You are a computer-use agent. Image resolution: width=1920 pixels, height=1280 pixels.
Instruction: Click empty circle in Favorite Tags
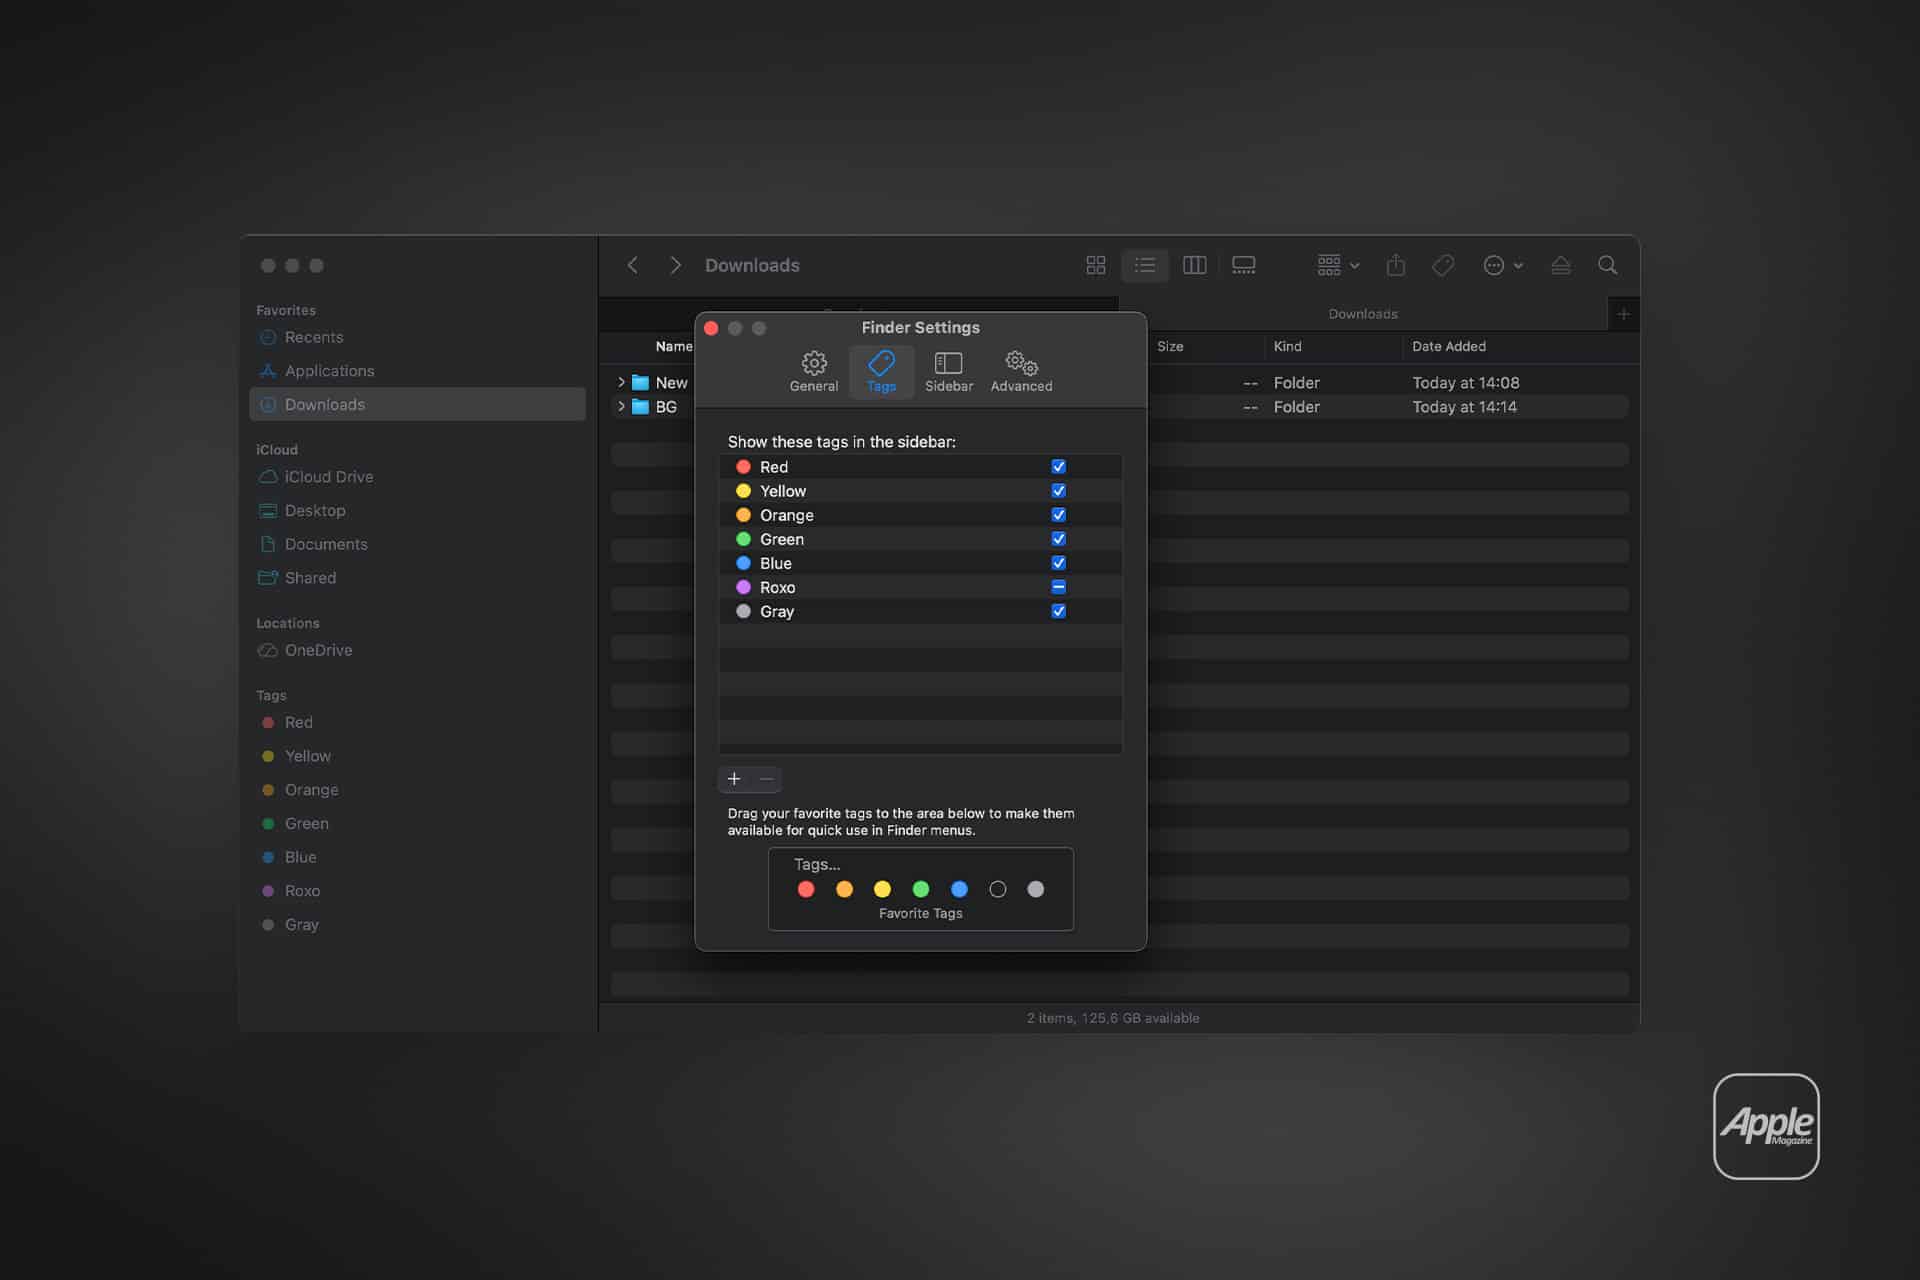click(x=997, y=889)
